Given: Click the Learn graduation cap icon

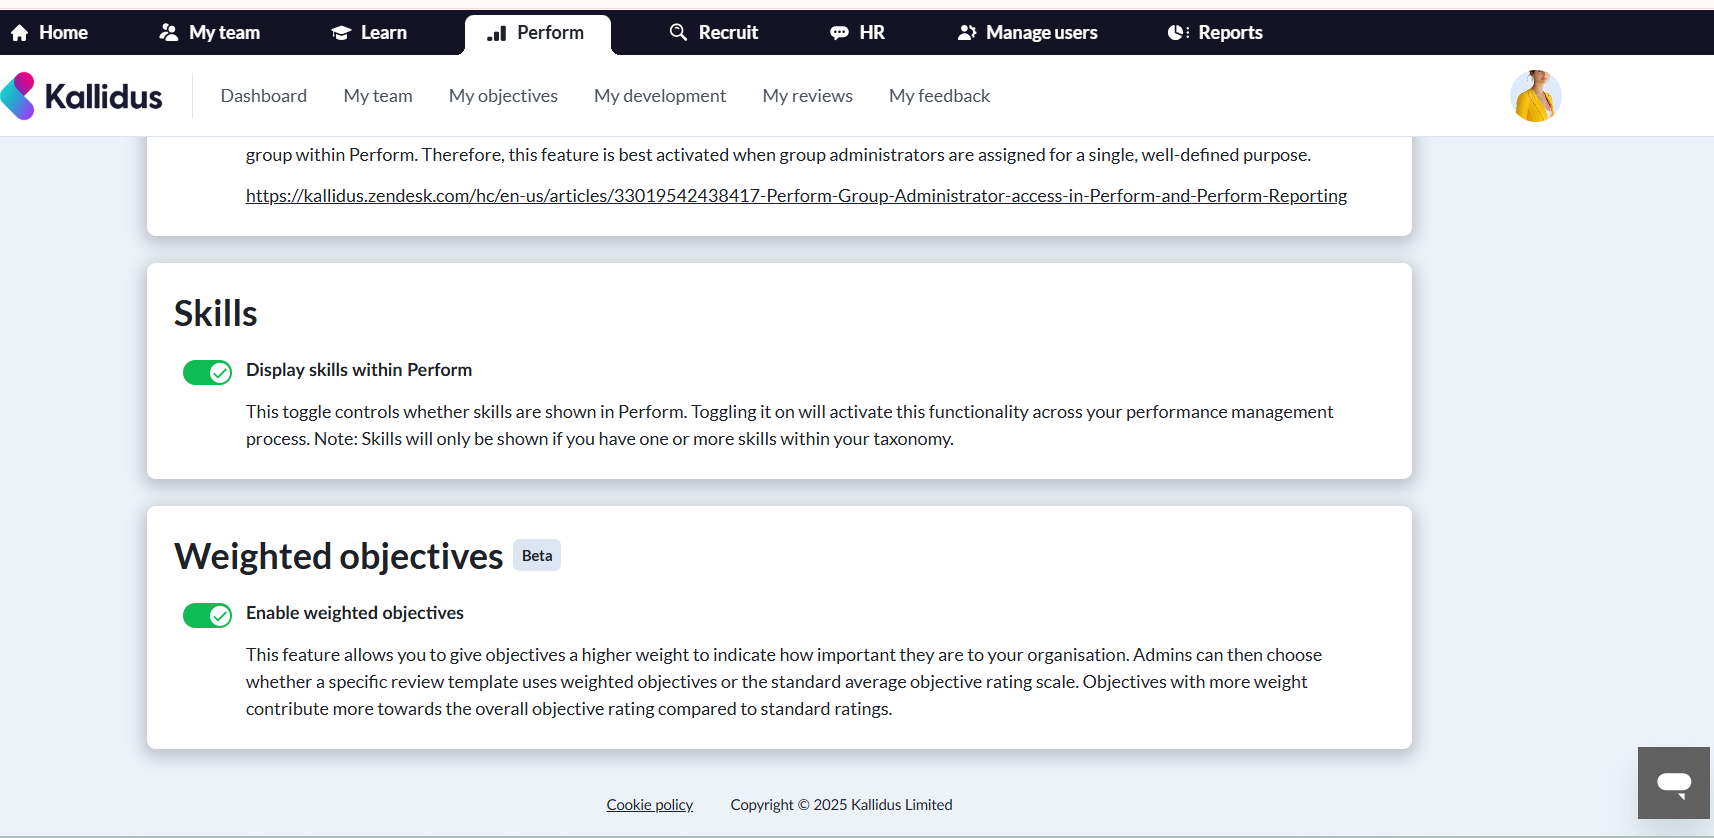Looking at the screenshot, I should [341, 33].
